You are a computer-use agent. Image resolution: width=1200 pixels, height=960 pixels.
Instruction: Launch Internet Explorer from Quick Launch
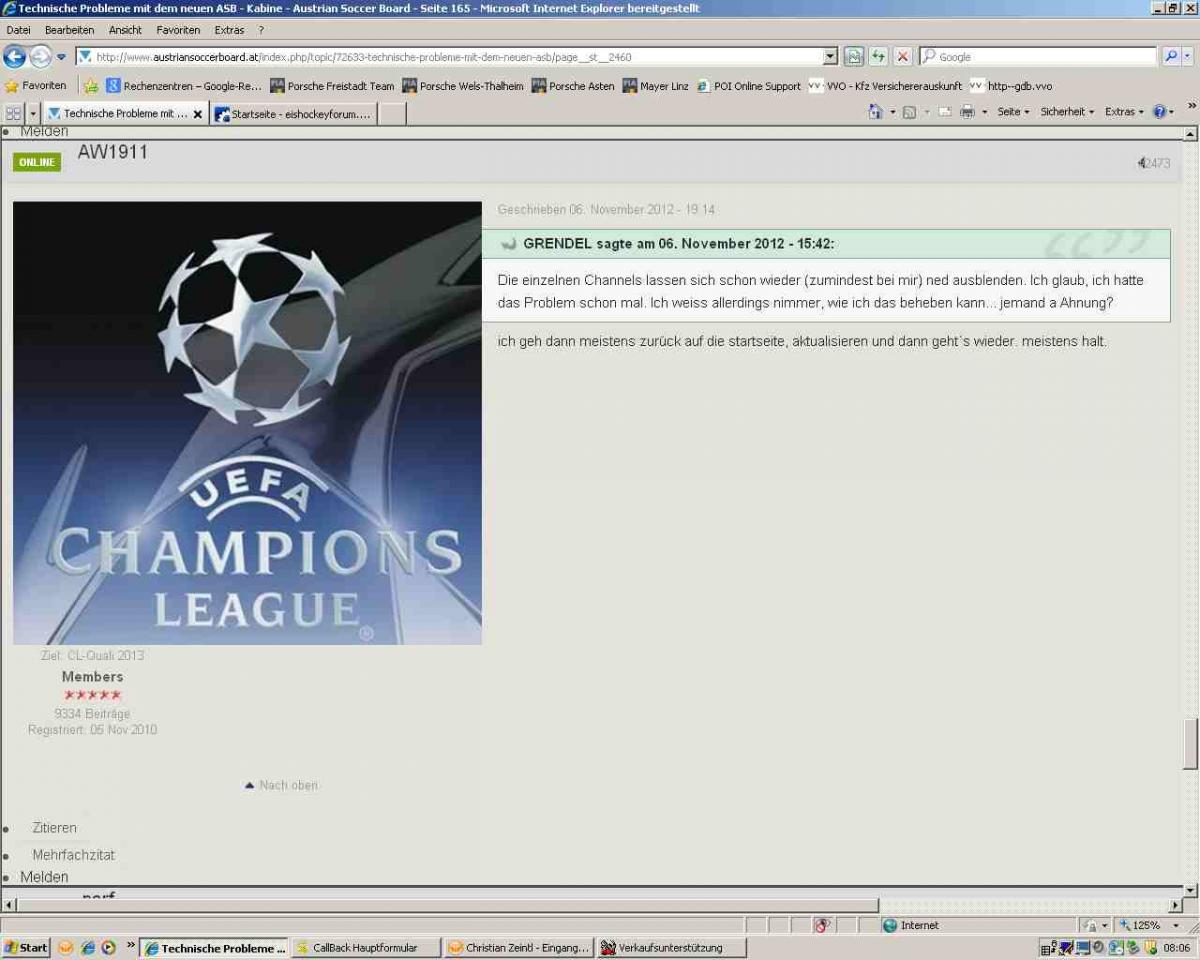pyautogui.click(x=87, y=948)
